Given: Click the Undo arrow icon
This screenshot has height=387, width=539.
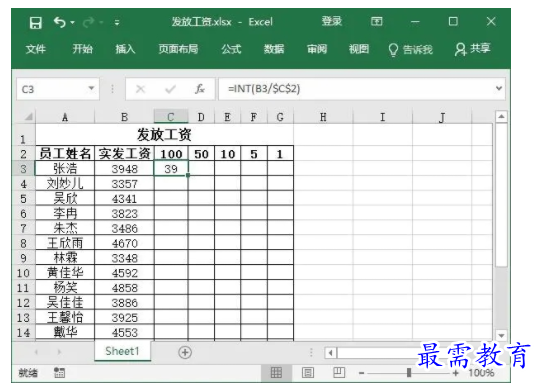Looking at the screenshot, I should tap(60, 23).
